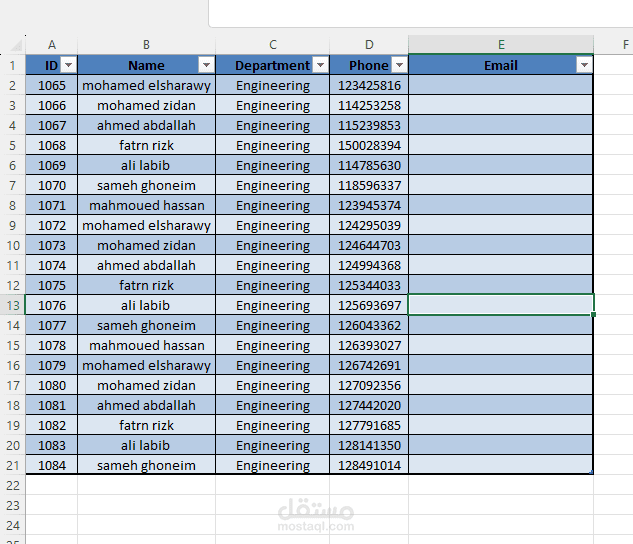Click the Name header cell
This screenshot has height=544, width=633.
coord(147,65)
